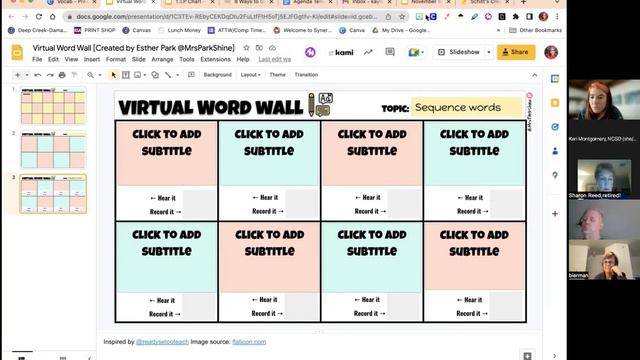The height and width of the screenshot is (360, 640).
Task: Open the Insert menu
Action: coord(92,60)
